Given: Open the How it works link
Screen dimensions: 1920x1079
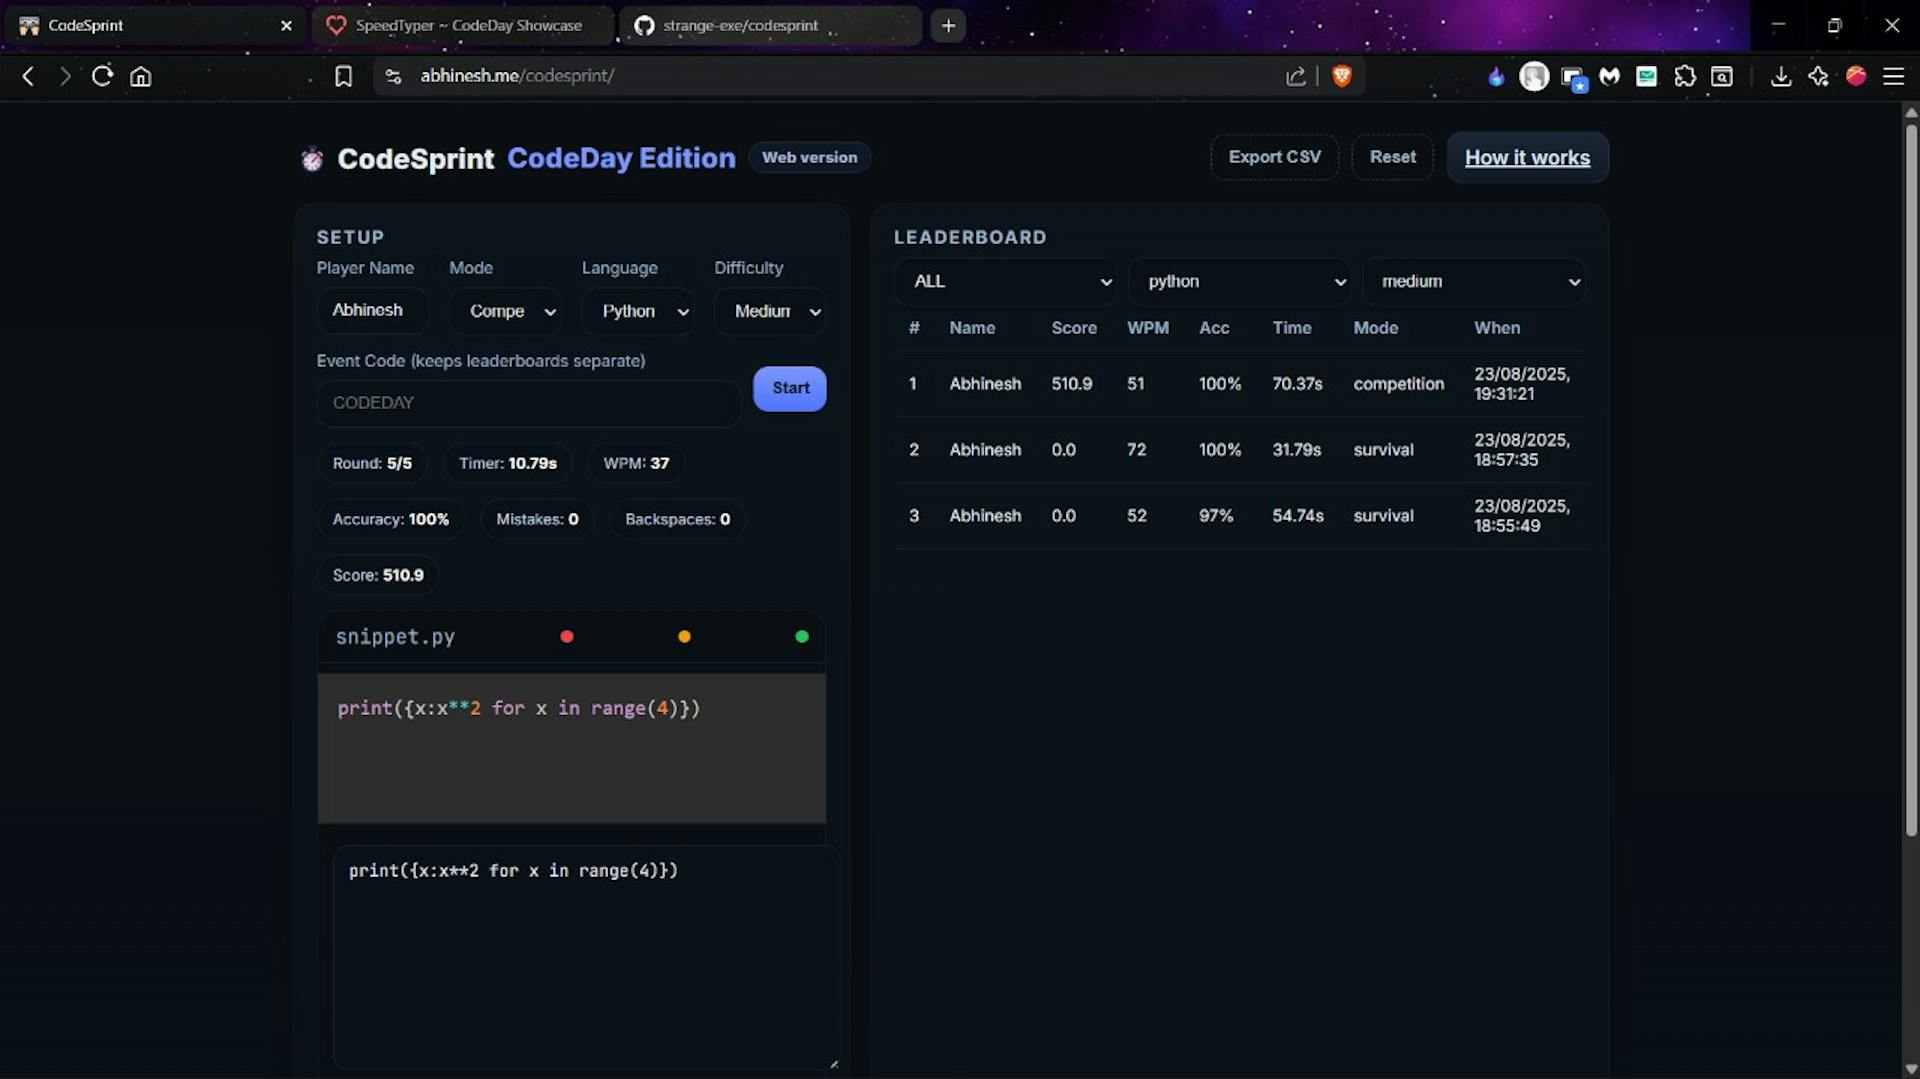Looking at the screenshot, I should point(1527,158).
